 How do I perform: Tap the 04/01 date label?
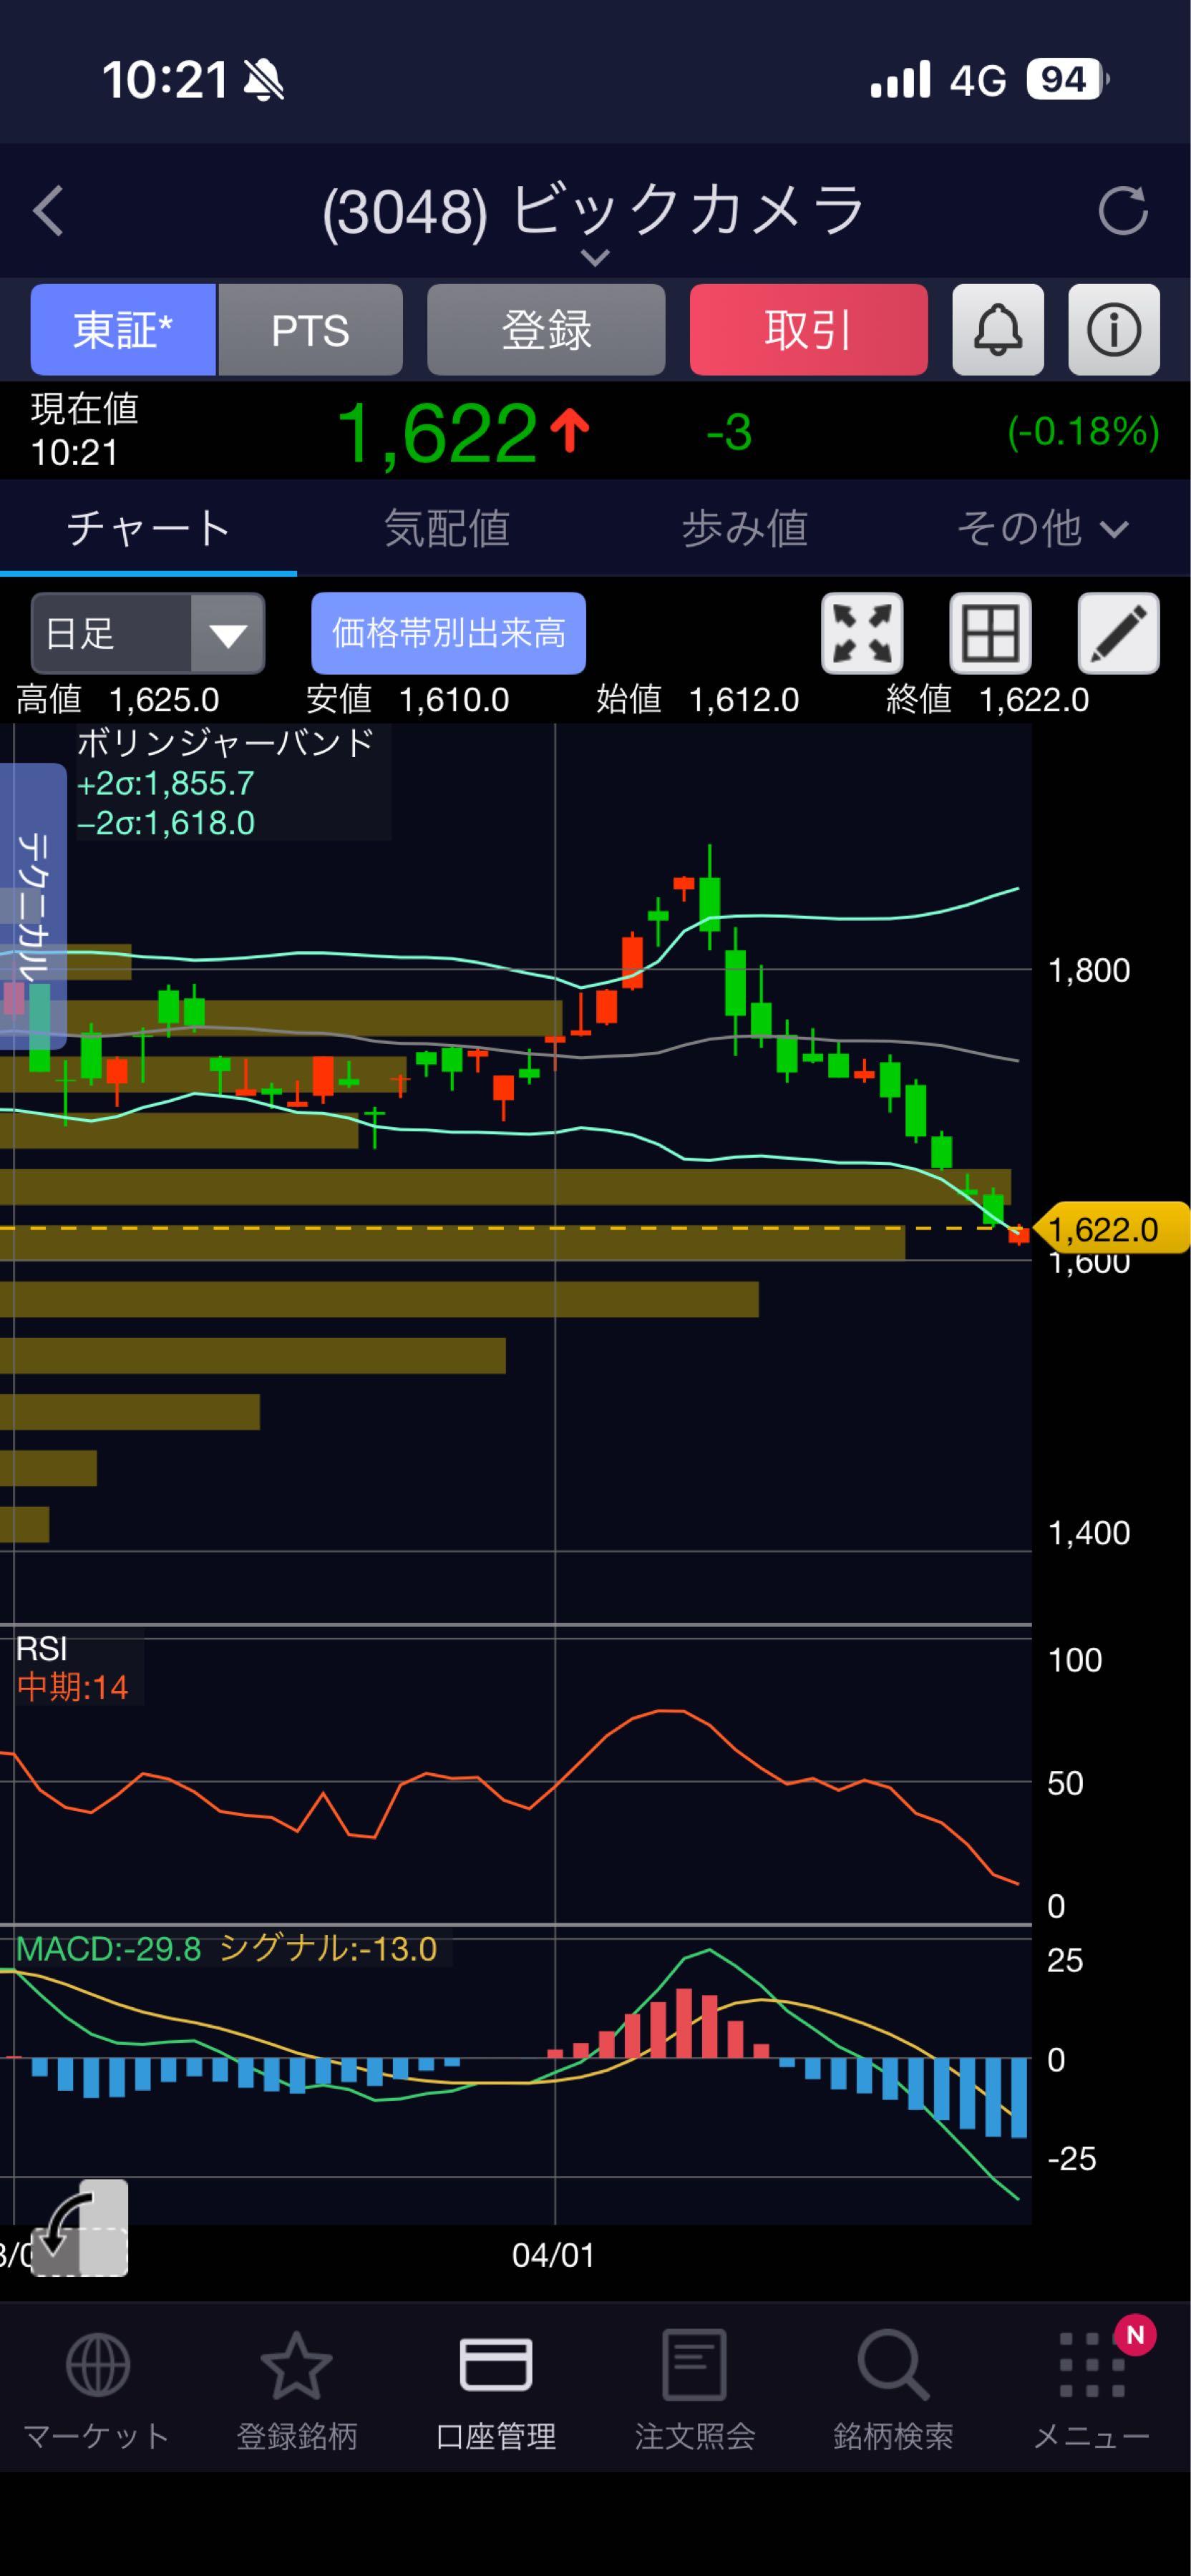[x=553, y=2255]
